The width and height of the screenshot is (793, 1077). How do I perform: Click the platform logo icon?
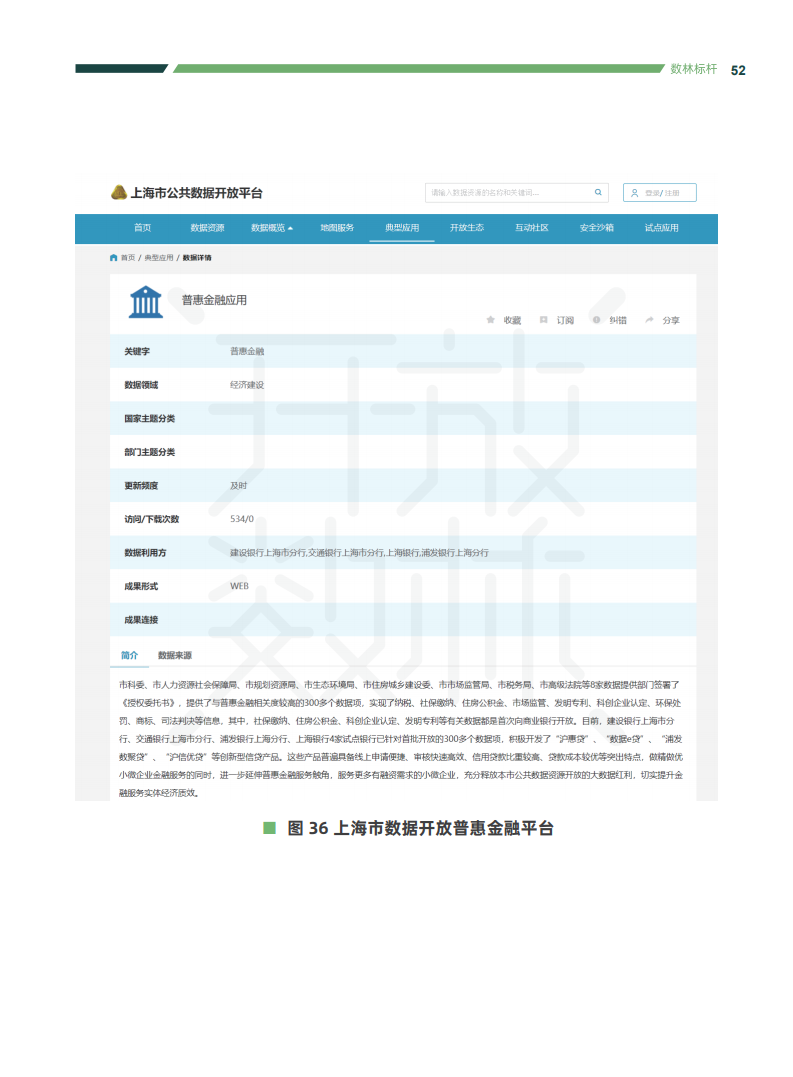tap(119, 193)
